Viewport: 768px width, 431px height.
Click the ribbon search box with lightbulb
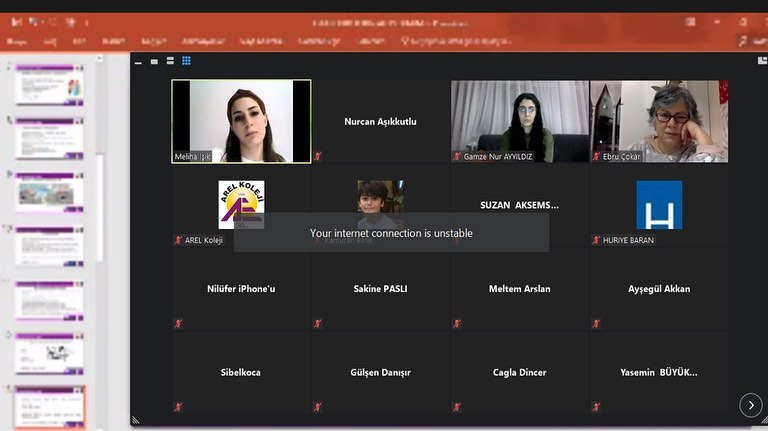tap(455, 41)
